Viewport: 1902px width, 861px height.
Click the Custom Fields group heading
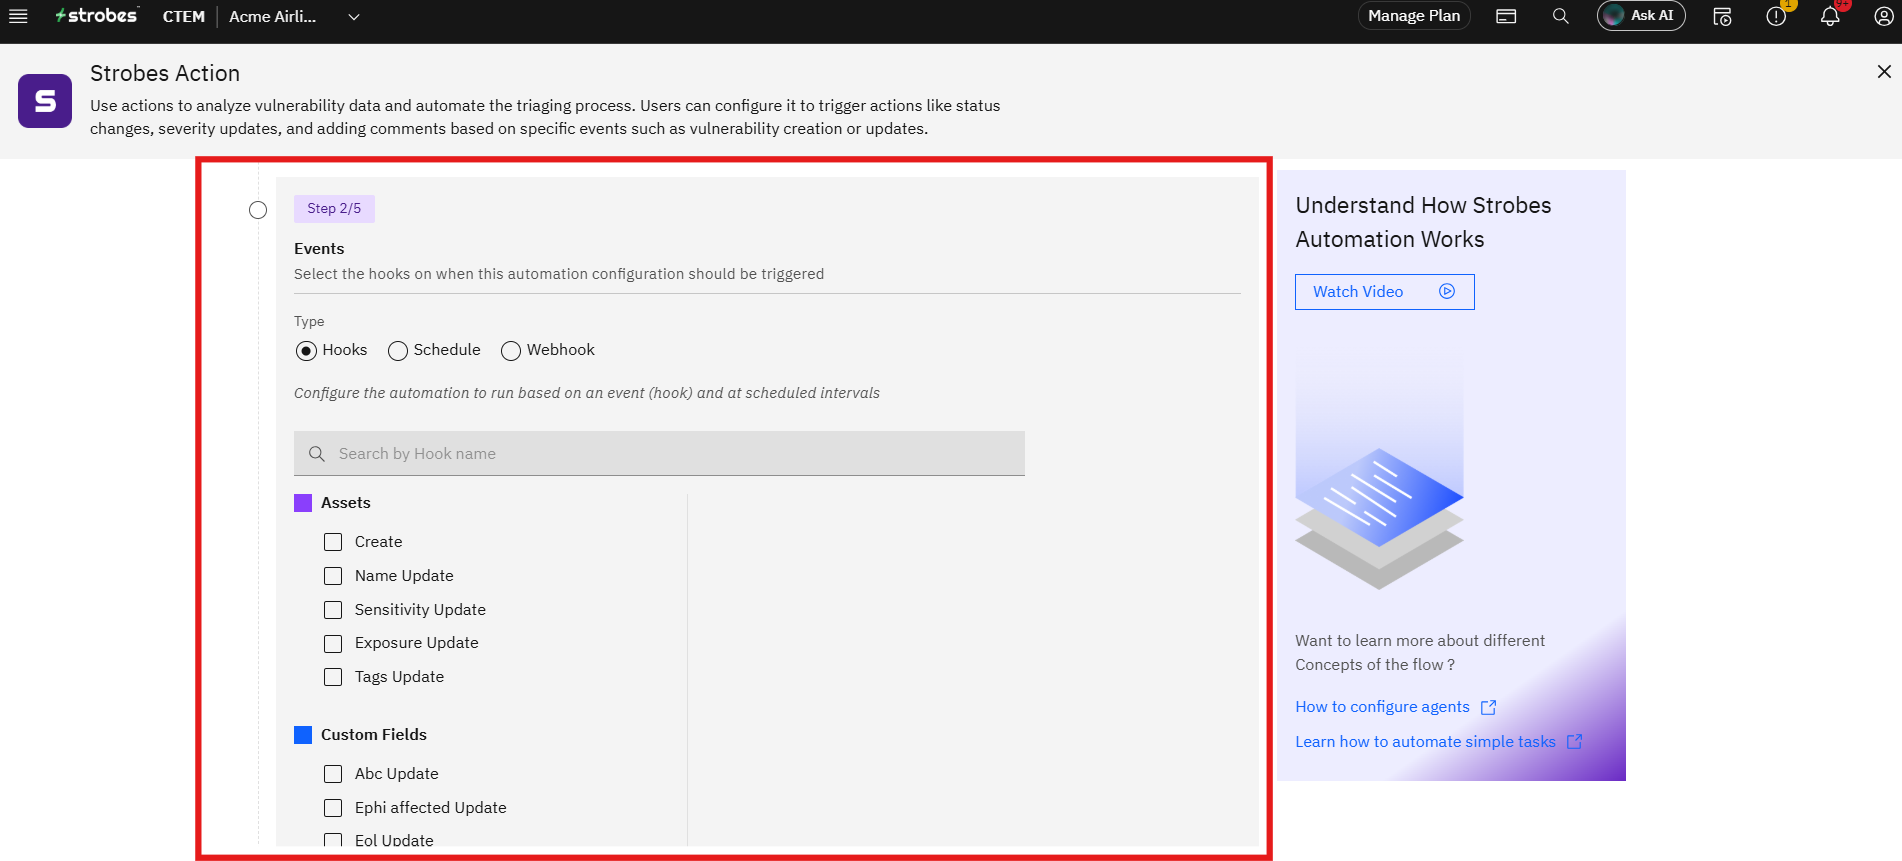click(374, 735)
